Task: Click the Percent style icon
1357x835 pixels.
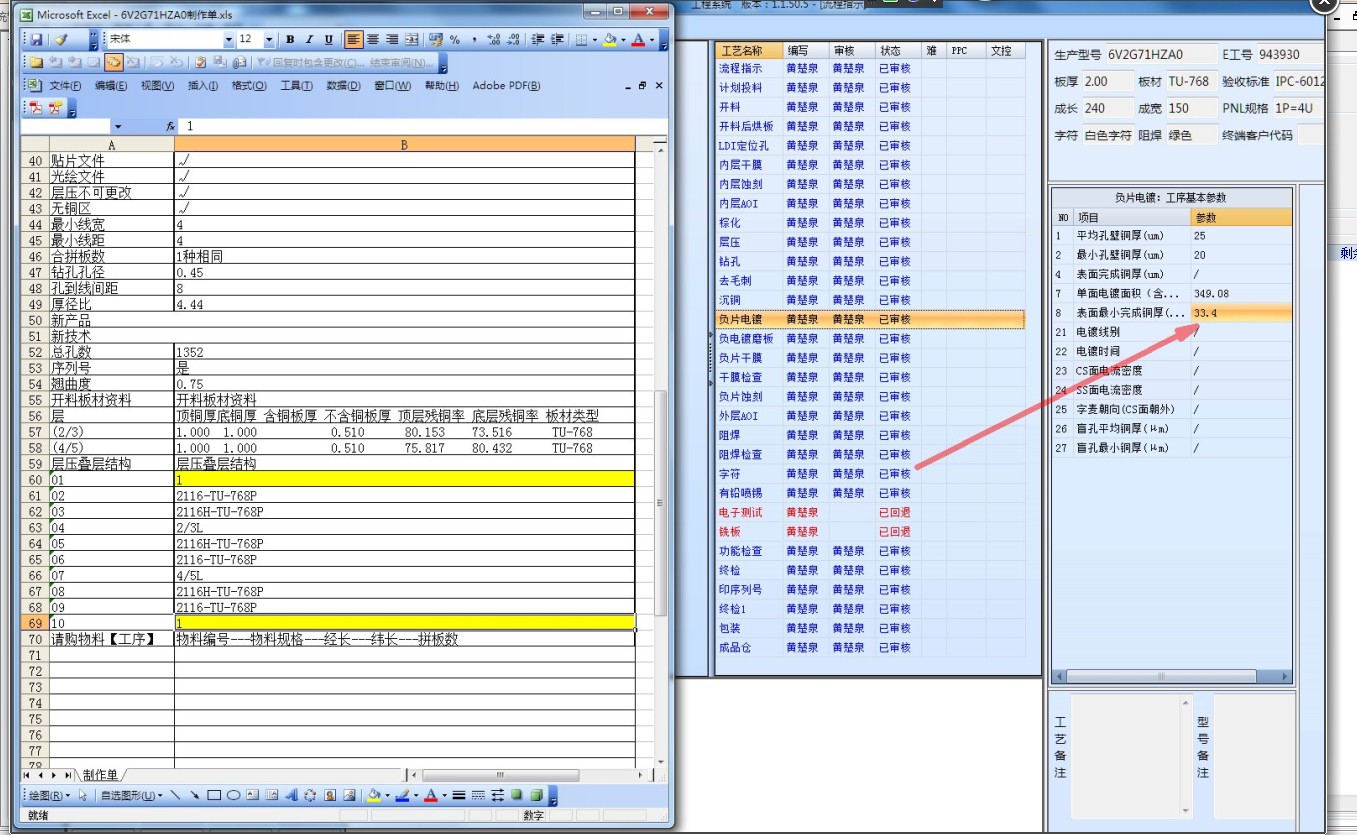Action: (454, 39)
